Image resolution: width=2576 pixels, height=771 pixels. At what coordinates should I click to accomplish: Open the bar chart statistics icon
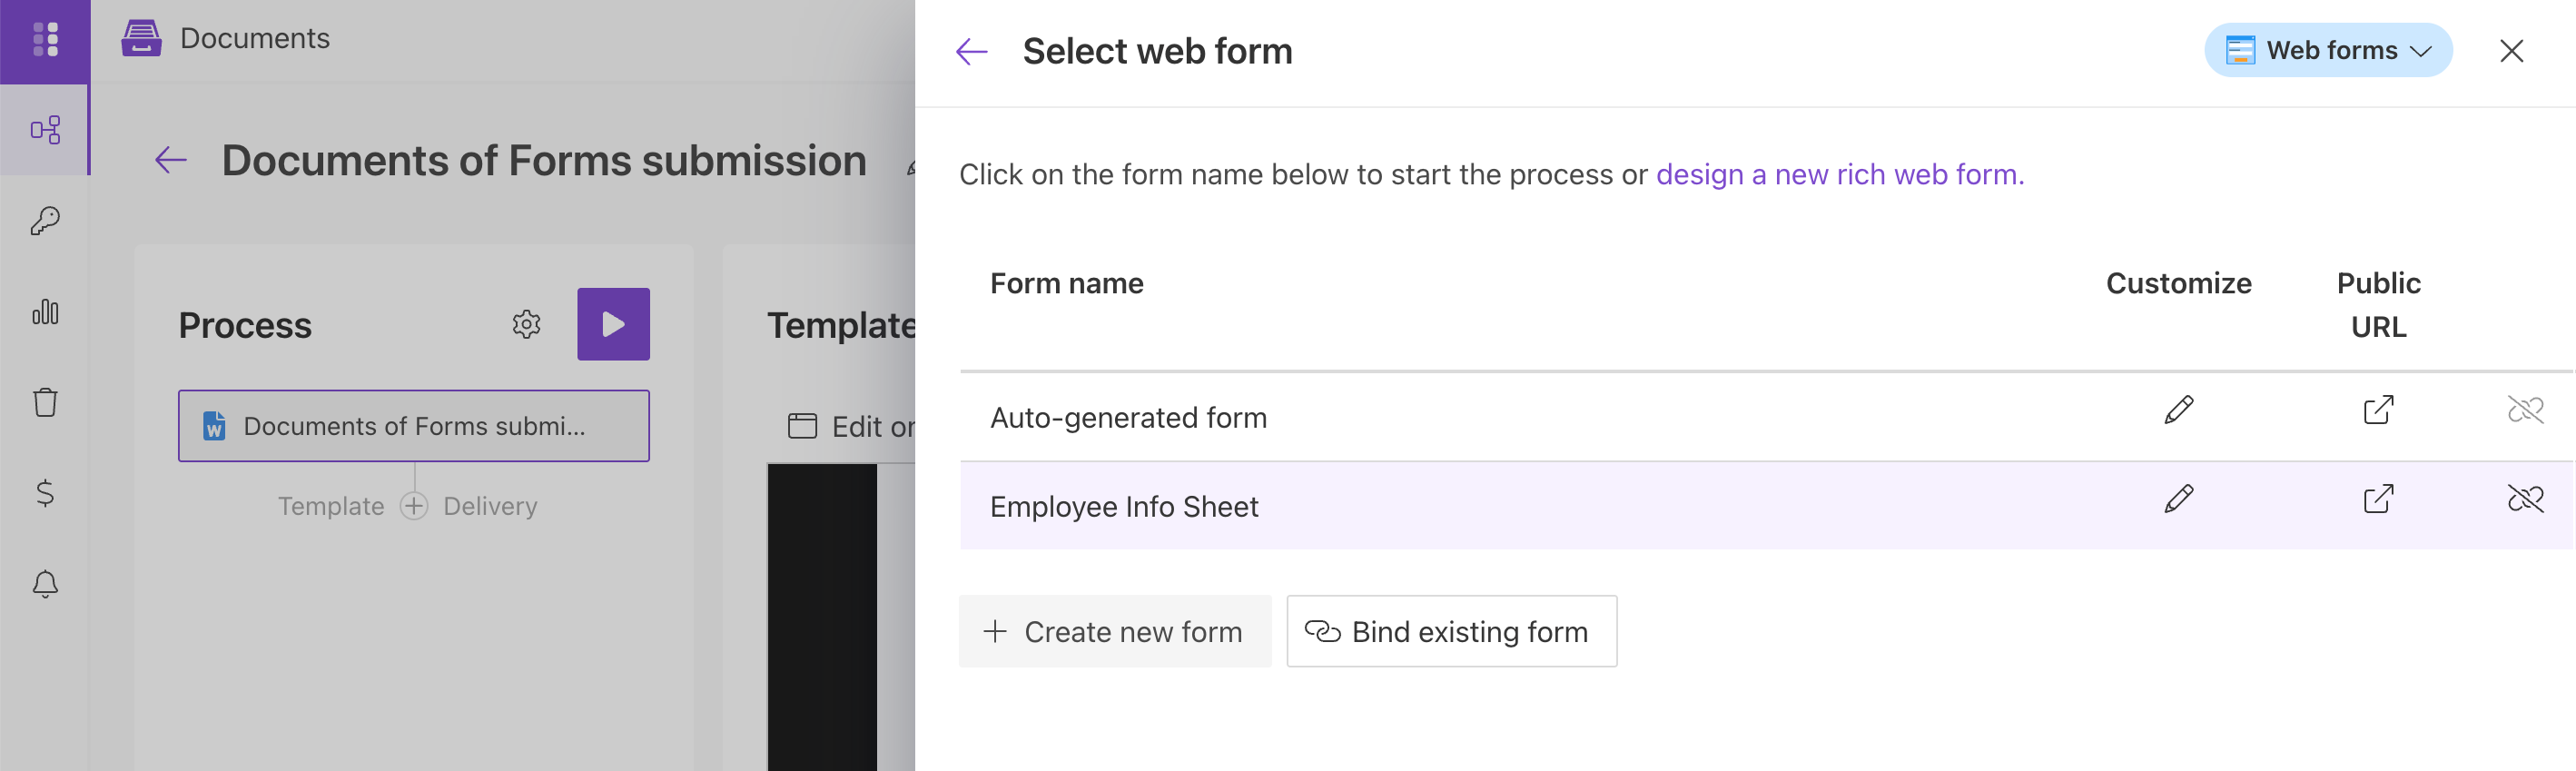(x=45, y=312)
